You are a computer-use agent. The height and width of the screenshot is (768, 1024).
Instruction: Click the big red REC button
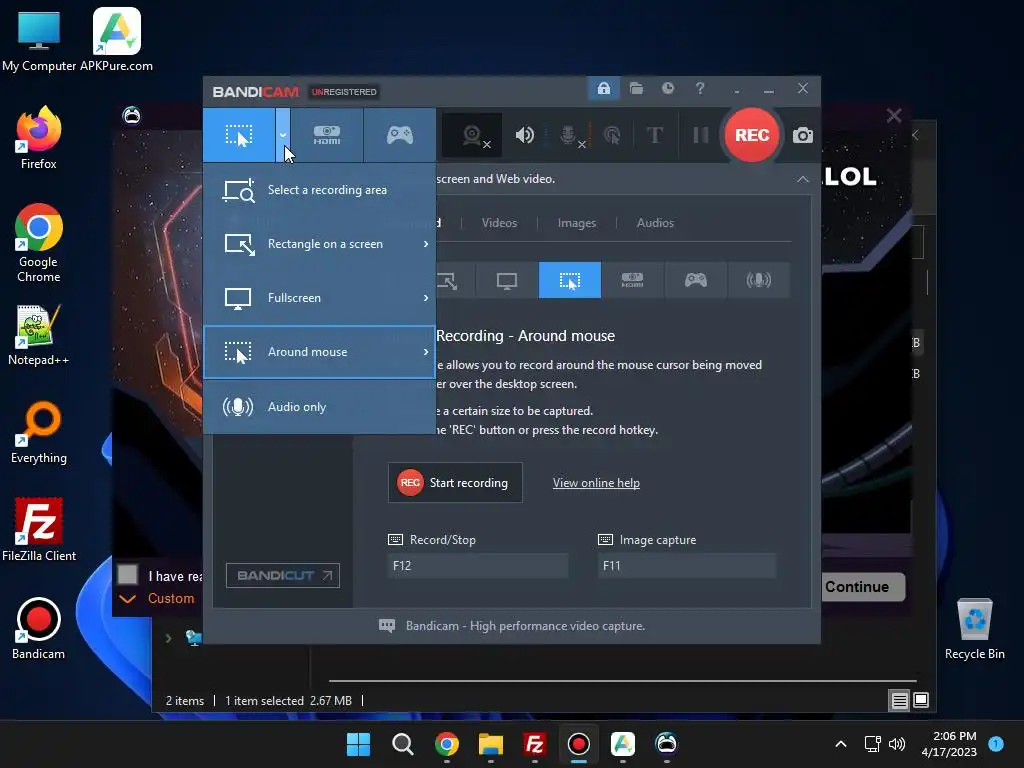[752, 135]
